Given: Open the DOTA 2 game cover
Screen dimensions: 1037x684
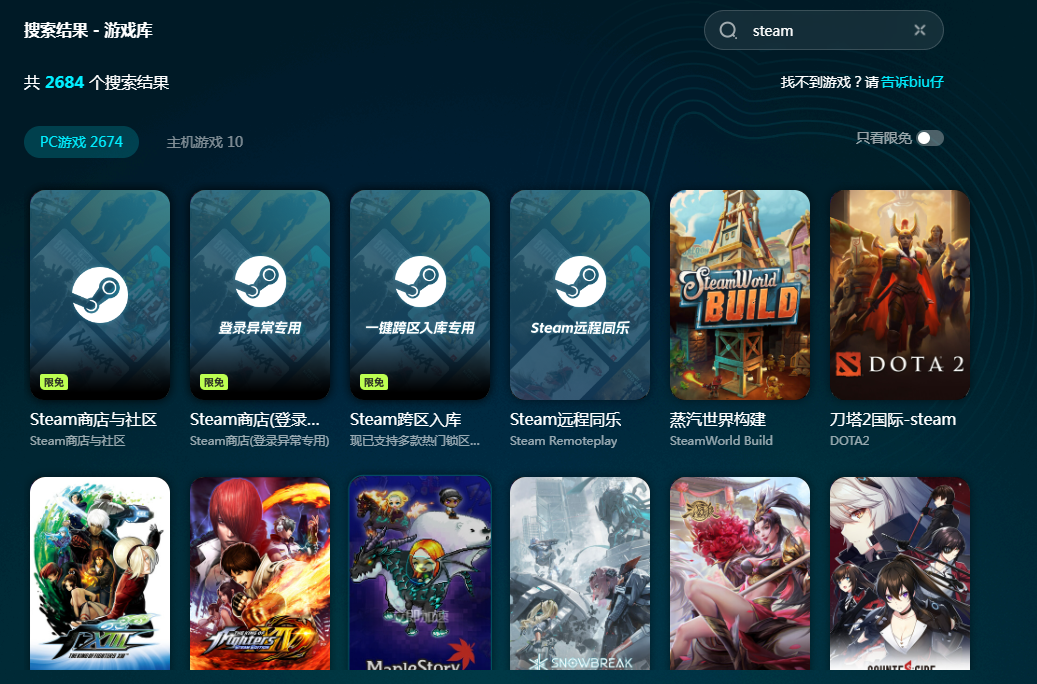Looking at the screenshot, I should tap(900, 294).
